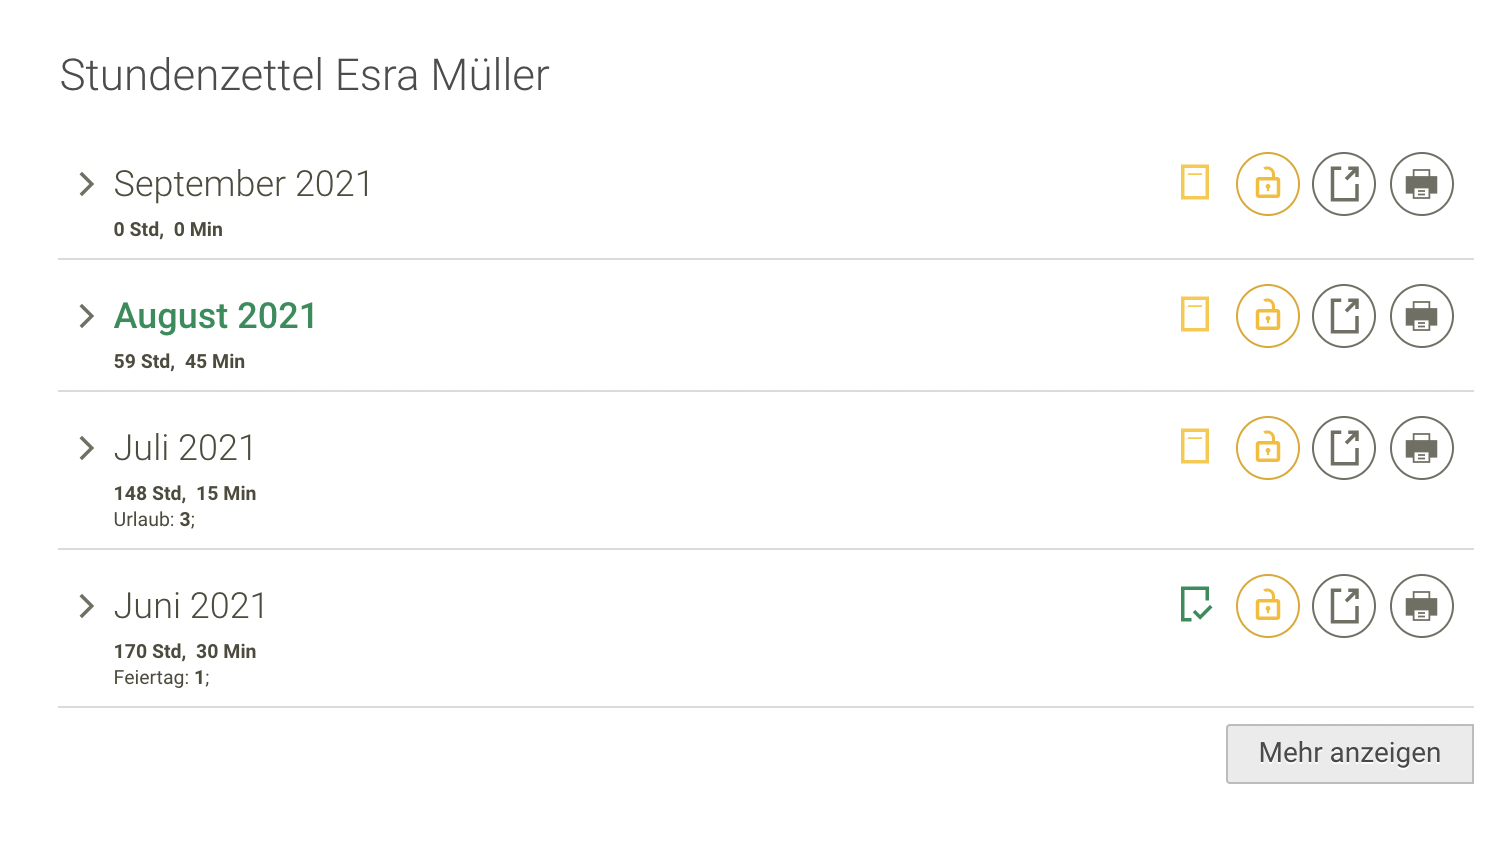Click the yellow document status icon for September 2021
Screen dimensions: 1506x852
(x=1195, y=183)
